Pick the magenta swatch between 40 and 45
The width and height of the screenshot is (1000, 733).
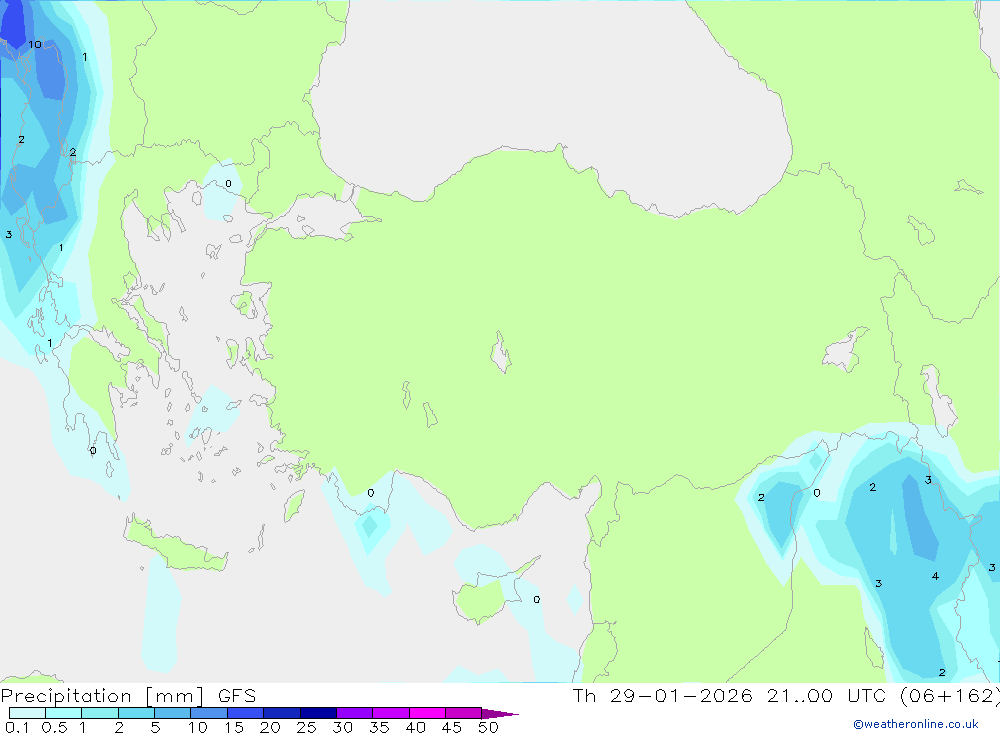(427, 713)
